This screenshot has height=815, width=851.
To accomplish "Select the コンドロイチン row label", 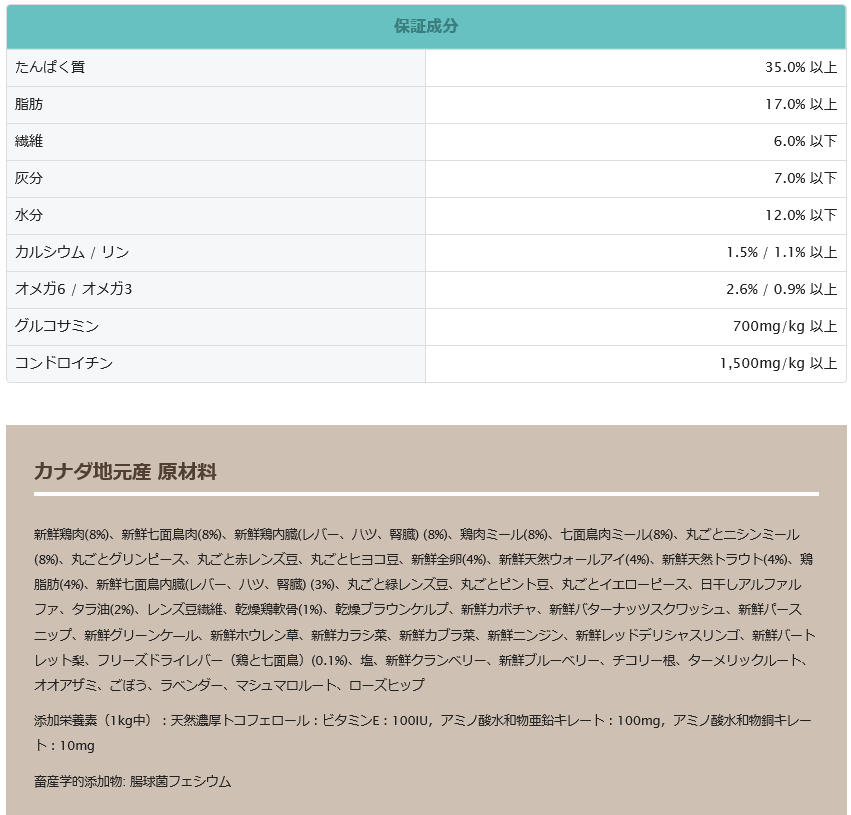I will point(64,364).
